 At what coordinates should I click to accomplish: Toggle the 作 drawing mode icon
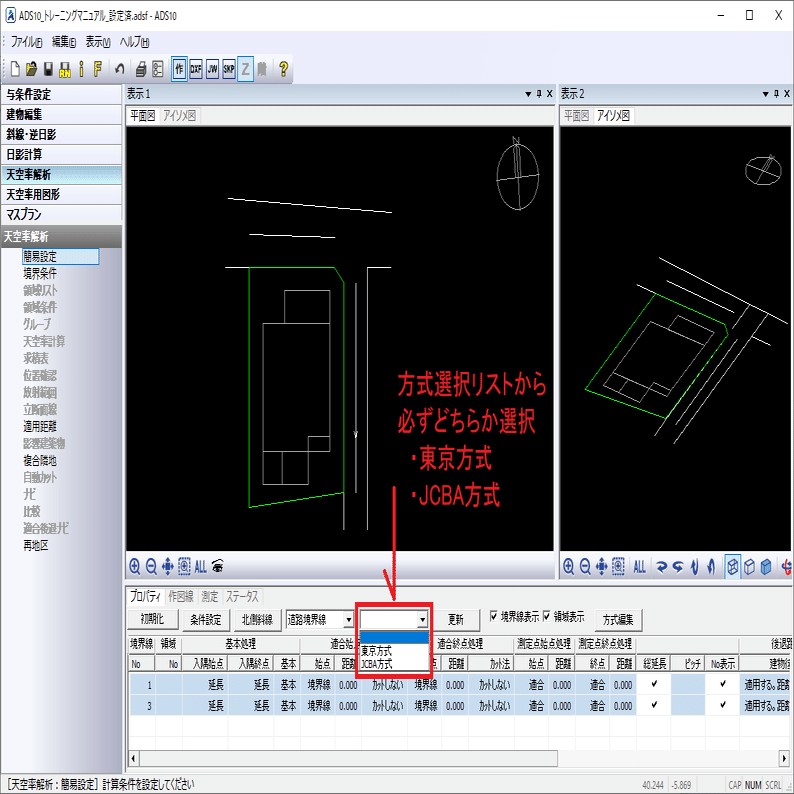tap(179, 69)
